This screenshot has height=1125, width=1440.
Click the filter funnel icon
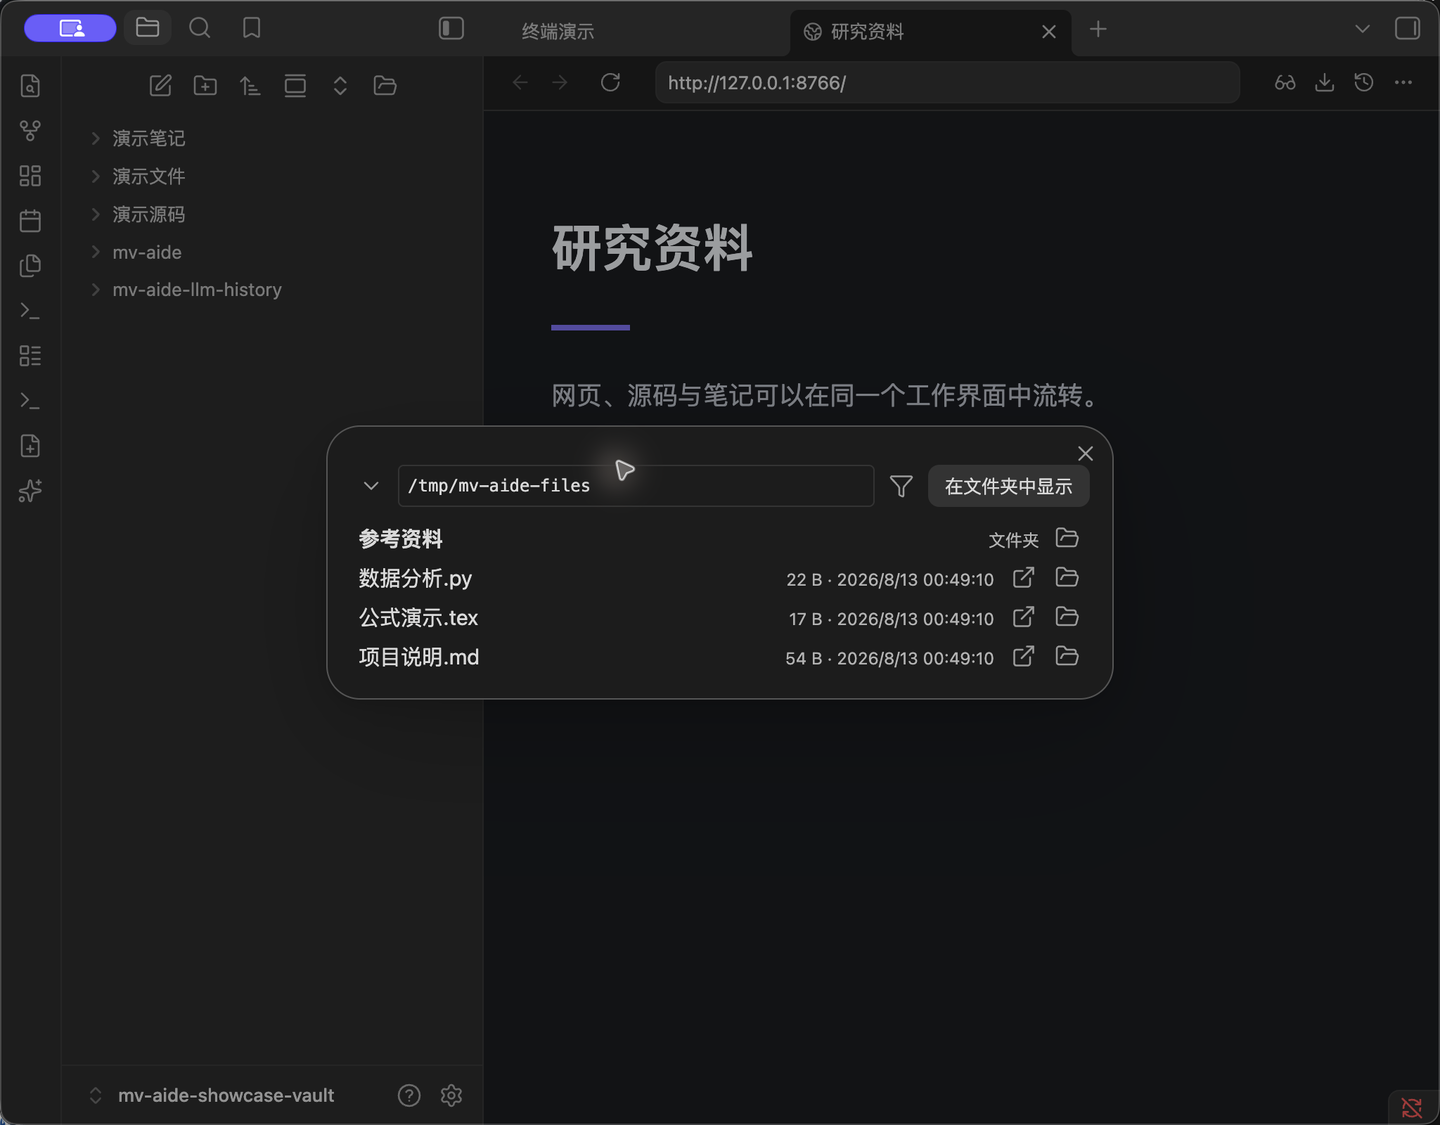pyautogui.click(x=901, y=486)
